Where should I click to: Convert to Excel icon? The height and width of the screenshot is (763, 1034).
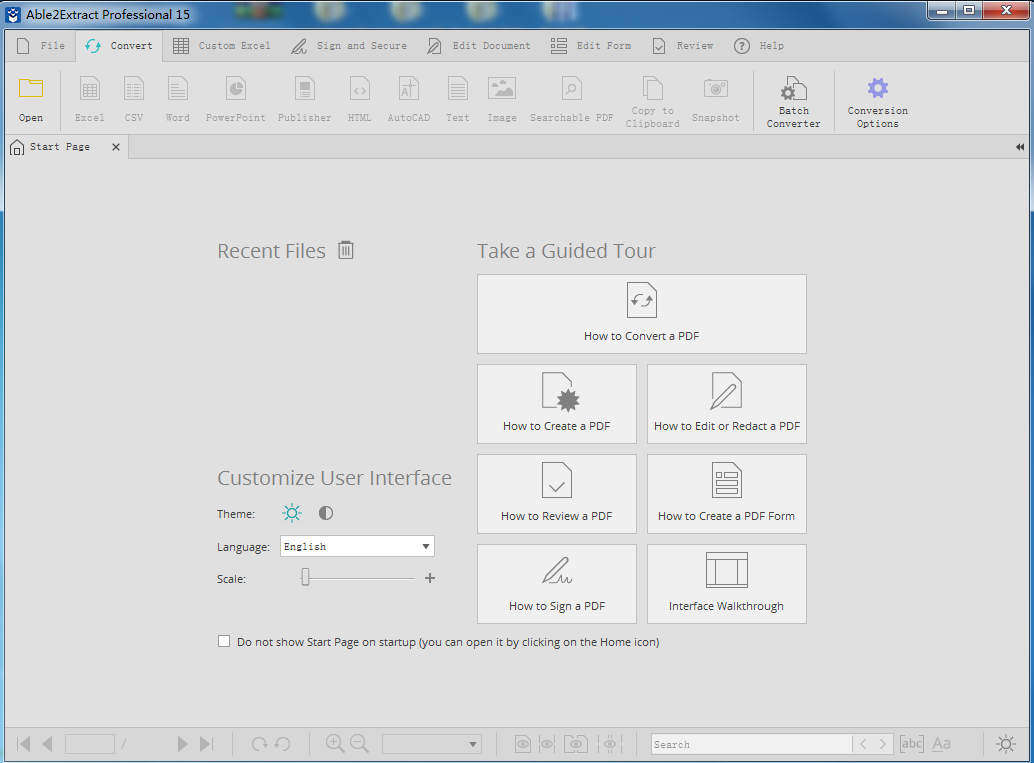(90, 88)
